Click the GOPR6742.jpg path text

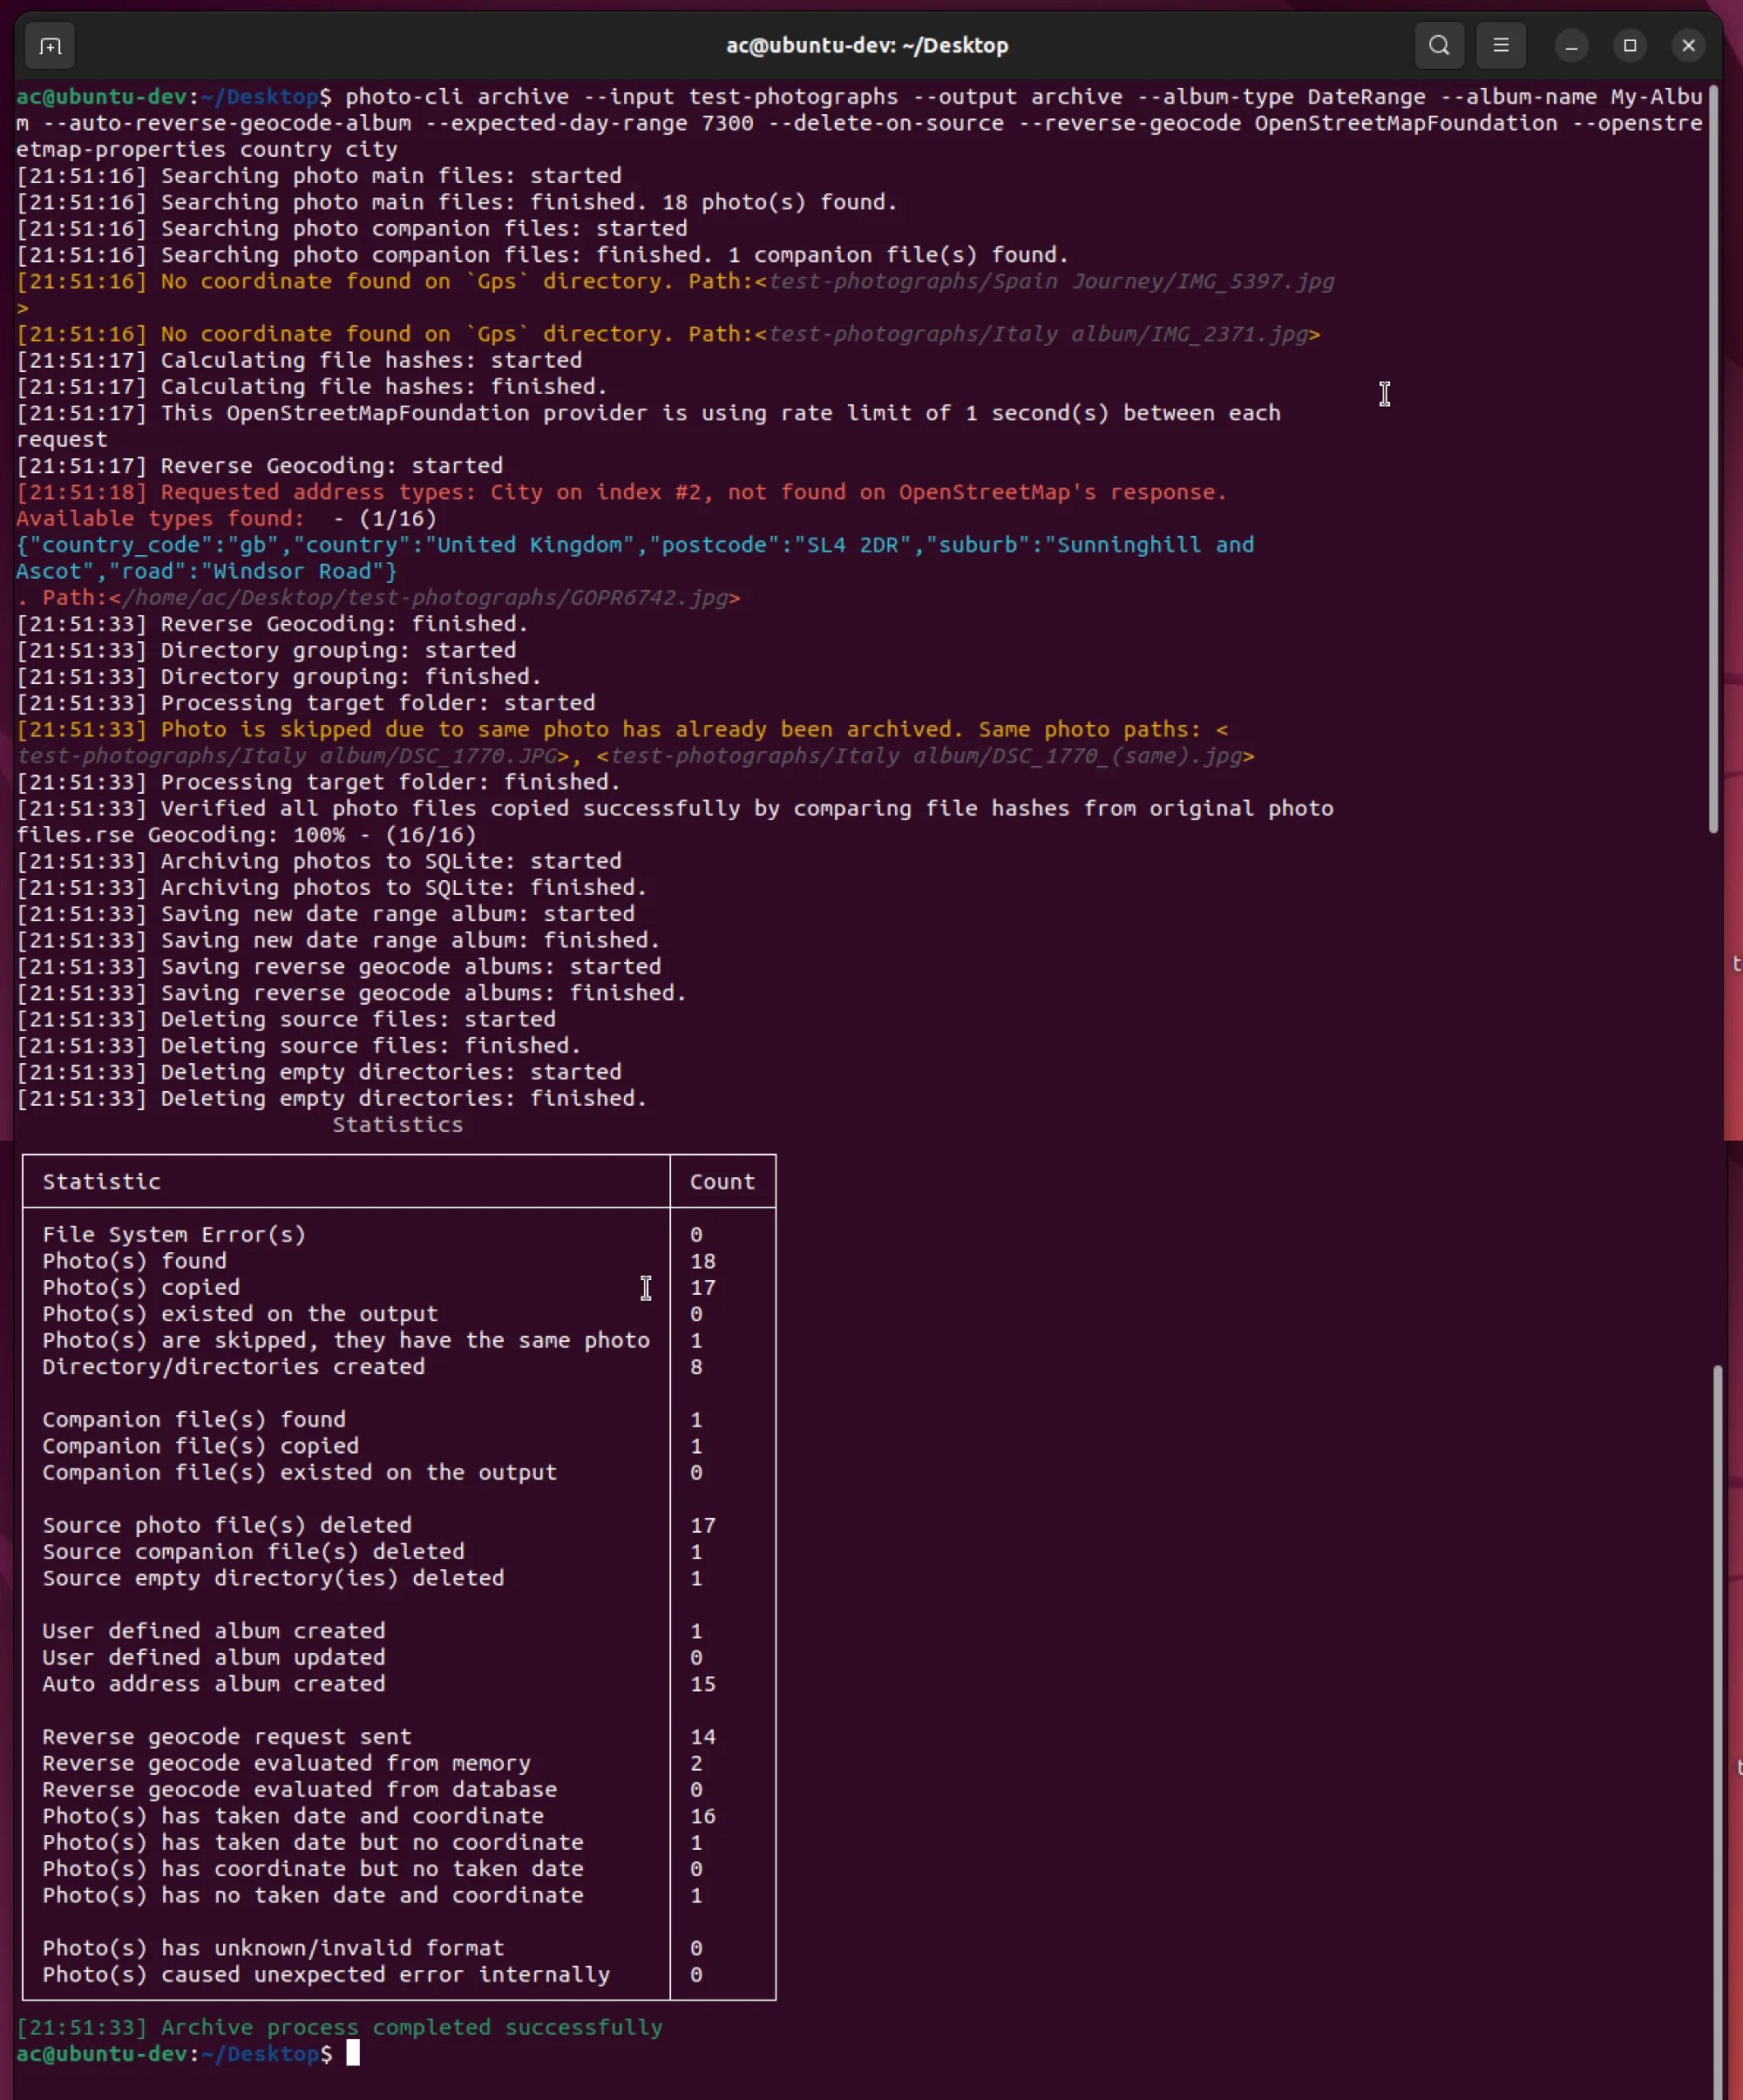425,598
